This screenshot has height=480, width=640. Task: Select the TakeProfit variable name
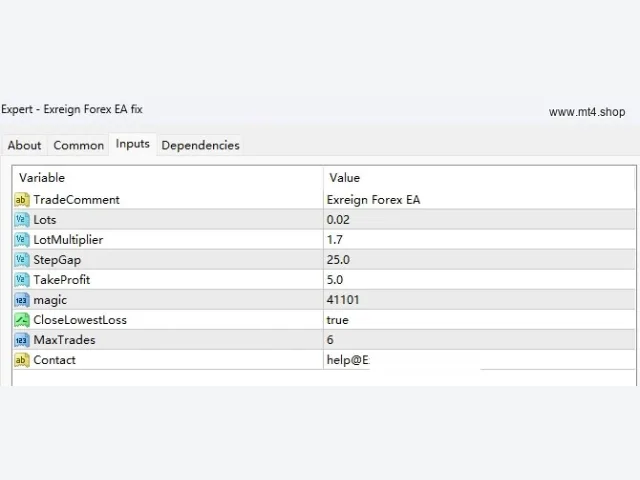tap(62, 280)
